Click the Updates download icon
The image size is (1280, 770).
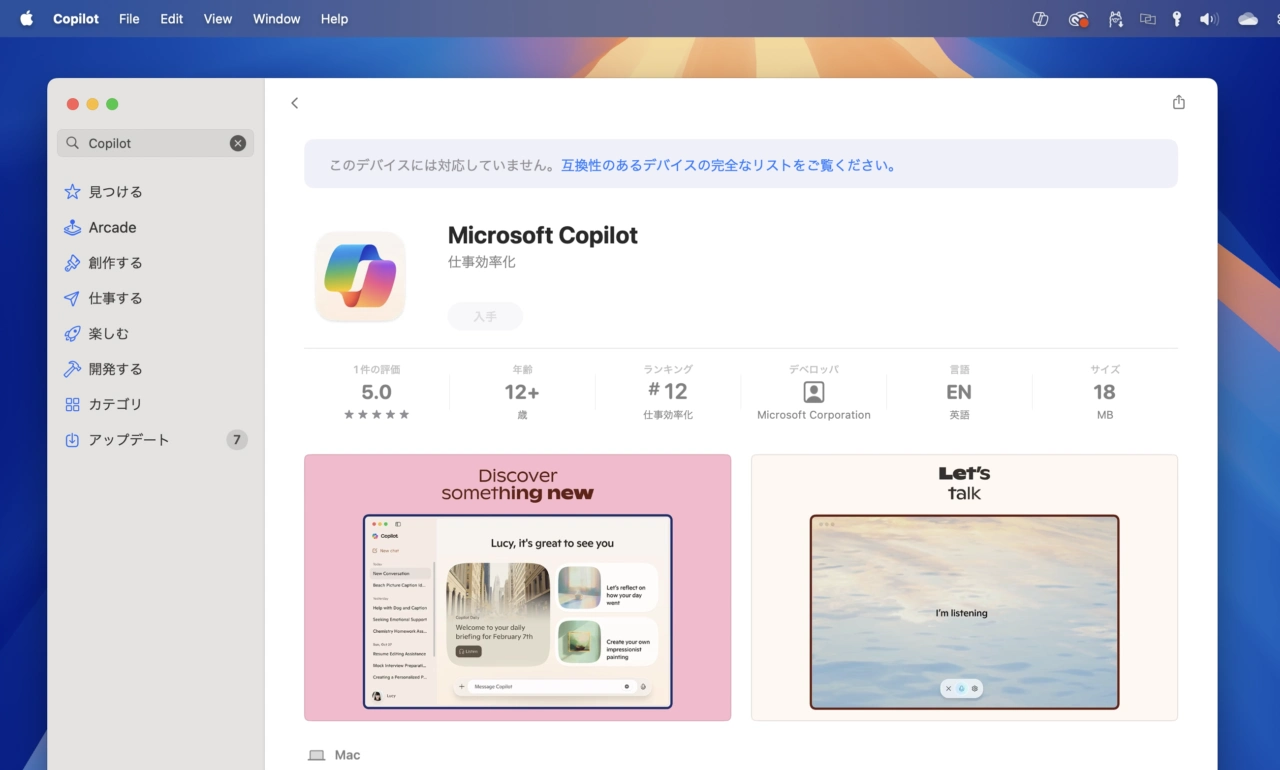point(72,440)
